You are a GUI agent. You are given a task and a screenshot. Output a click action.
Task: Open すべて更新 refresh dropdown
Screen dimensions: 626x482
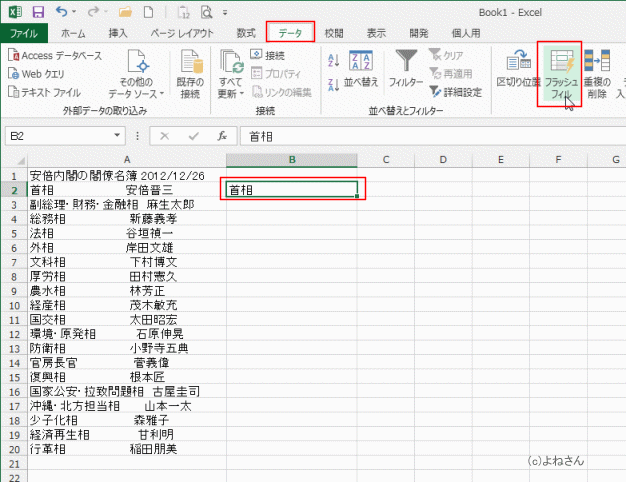[230, 74]
